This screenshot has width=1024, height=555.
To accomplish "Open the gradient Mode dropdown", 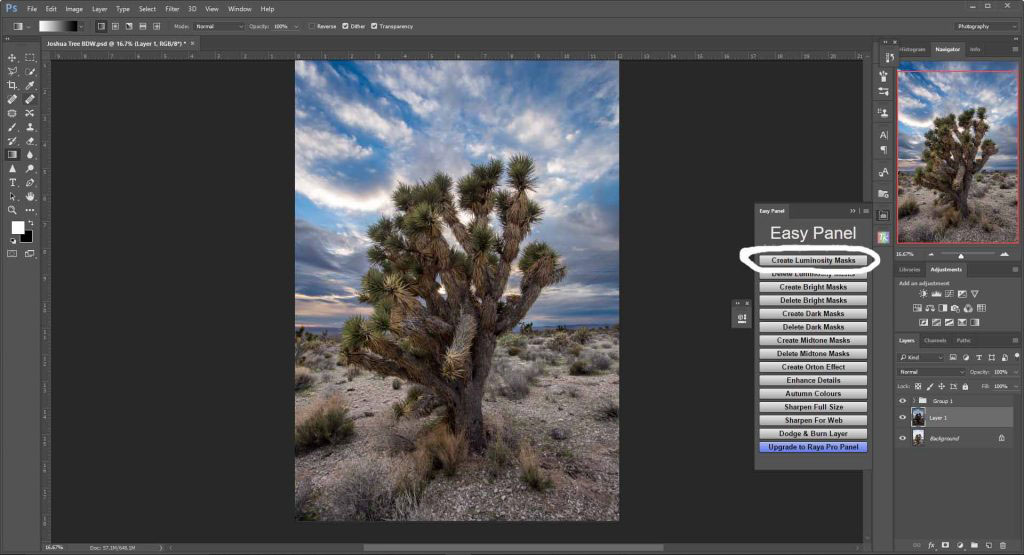I will (218, 26).
